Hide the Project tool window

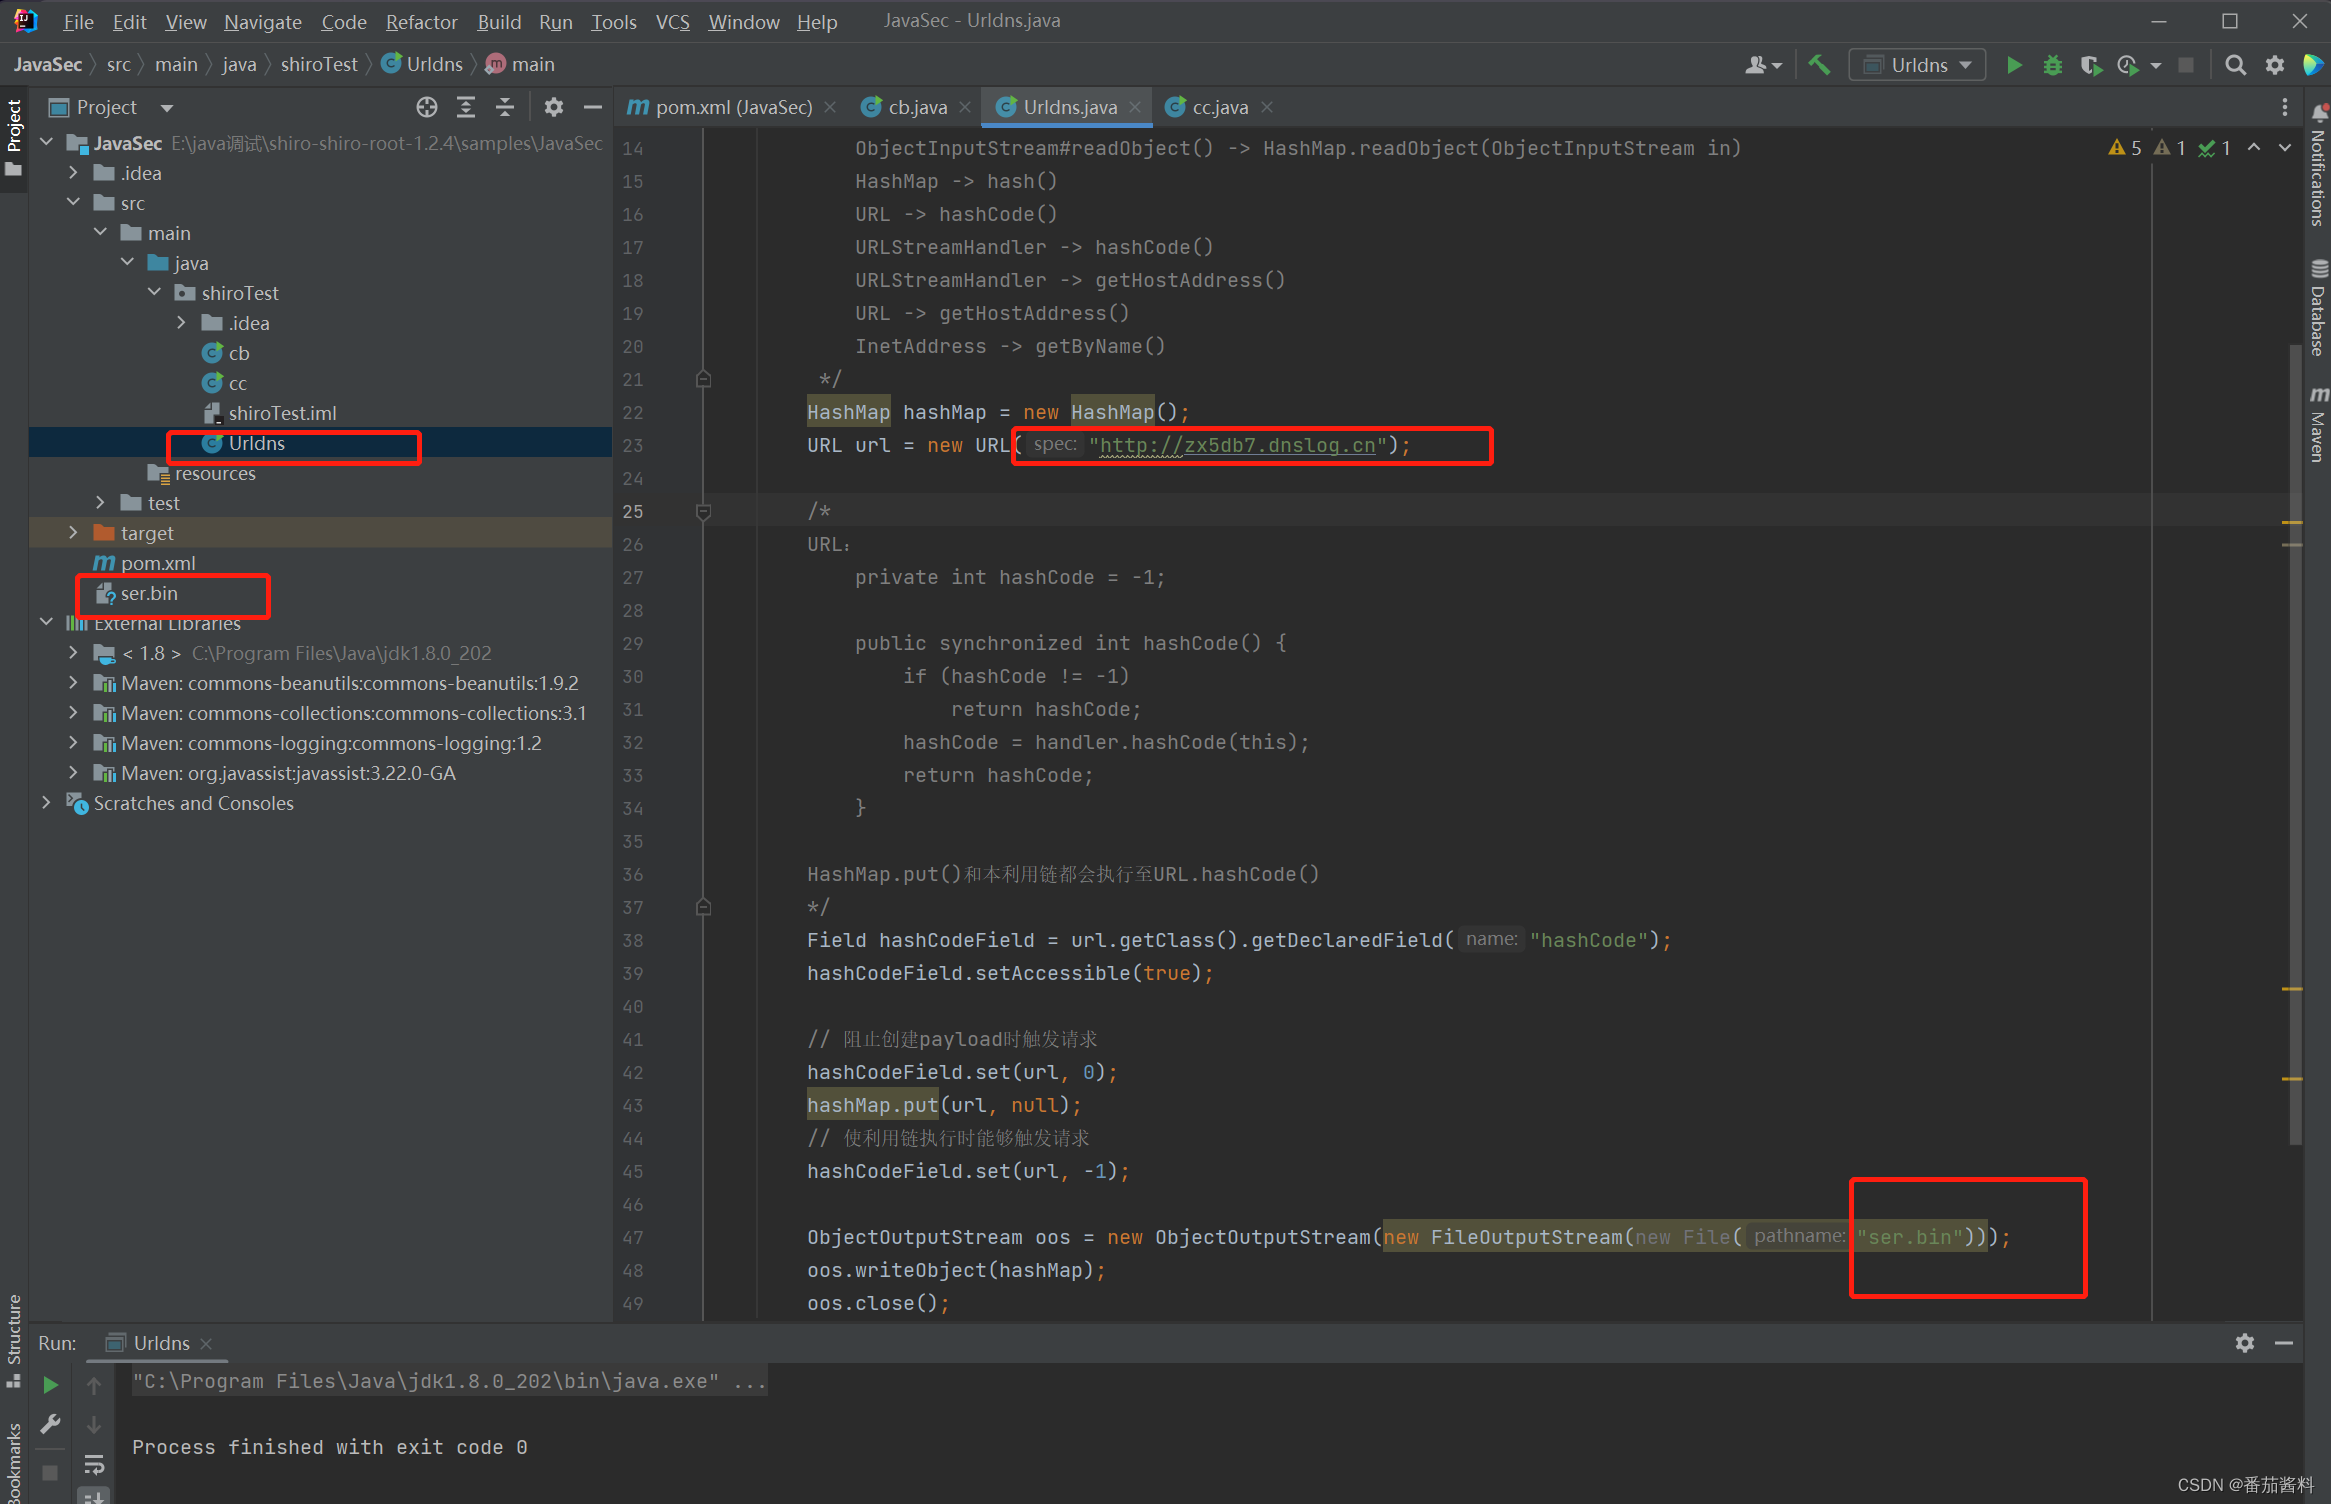coord(593,107)
